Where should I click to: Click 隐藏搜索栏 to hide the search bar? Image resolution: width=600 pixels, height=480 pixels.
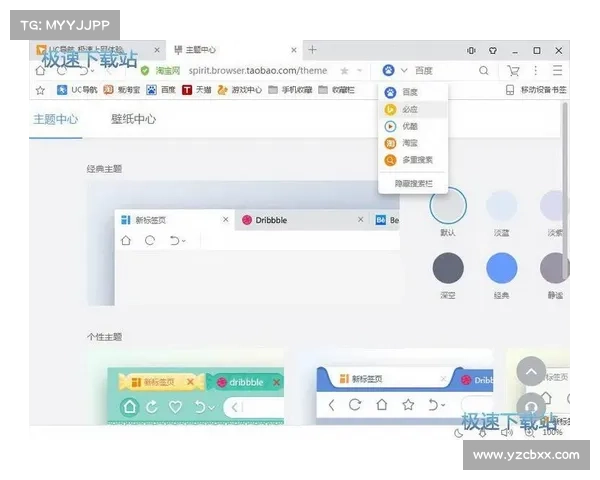(x=413, y=184)
